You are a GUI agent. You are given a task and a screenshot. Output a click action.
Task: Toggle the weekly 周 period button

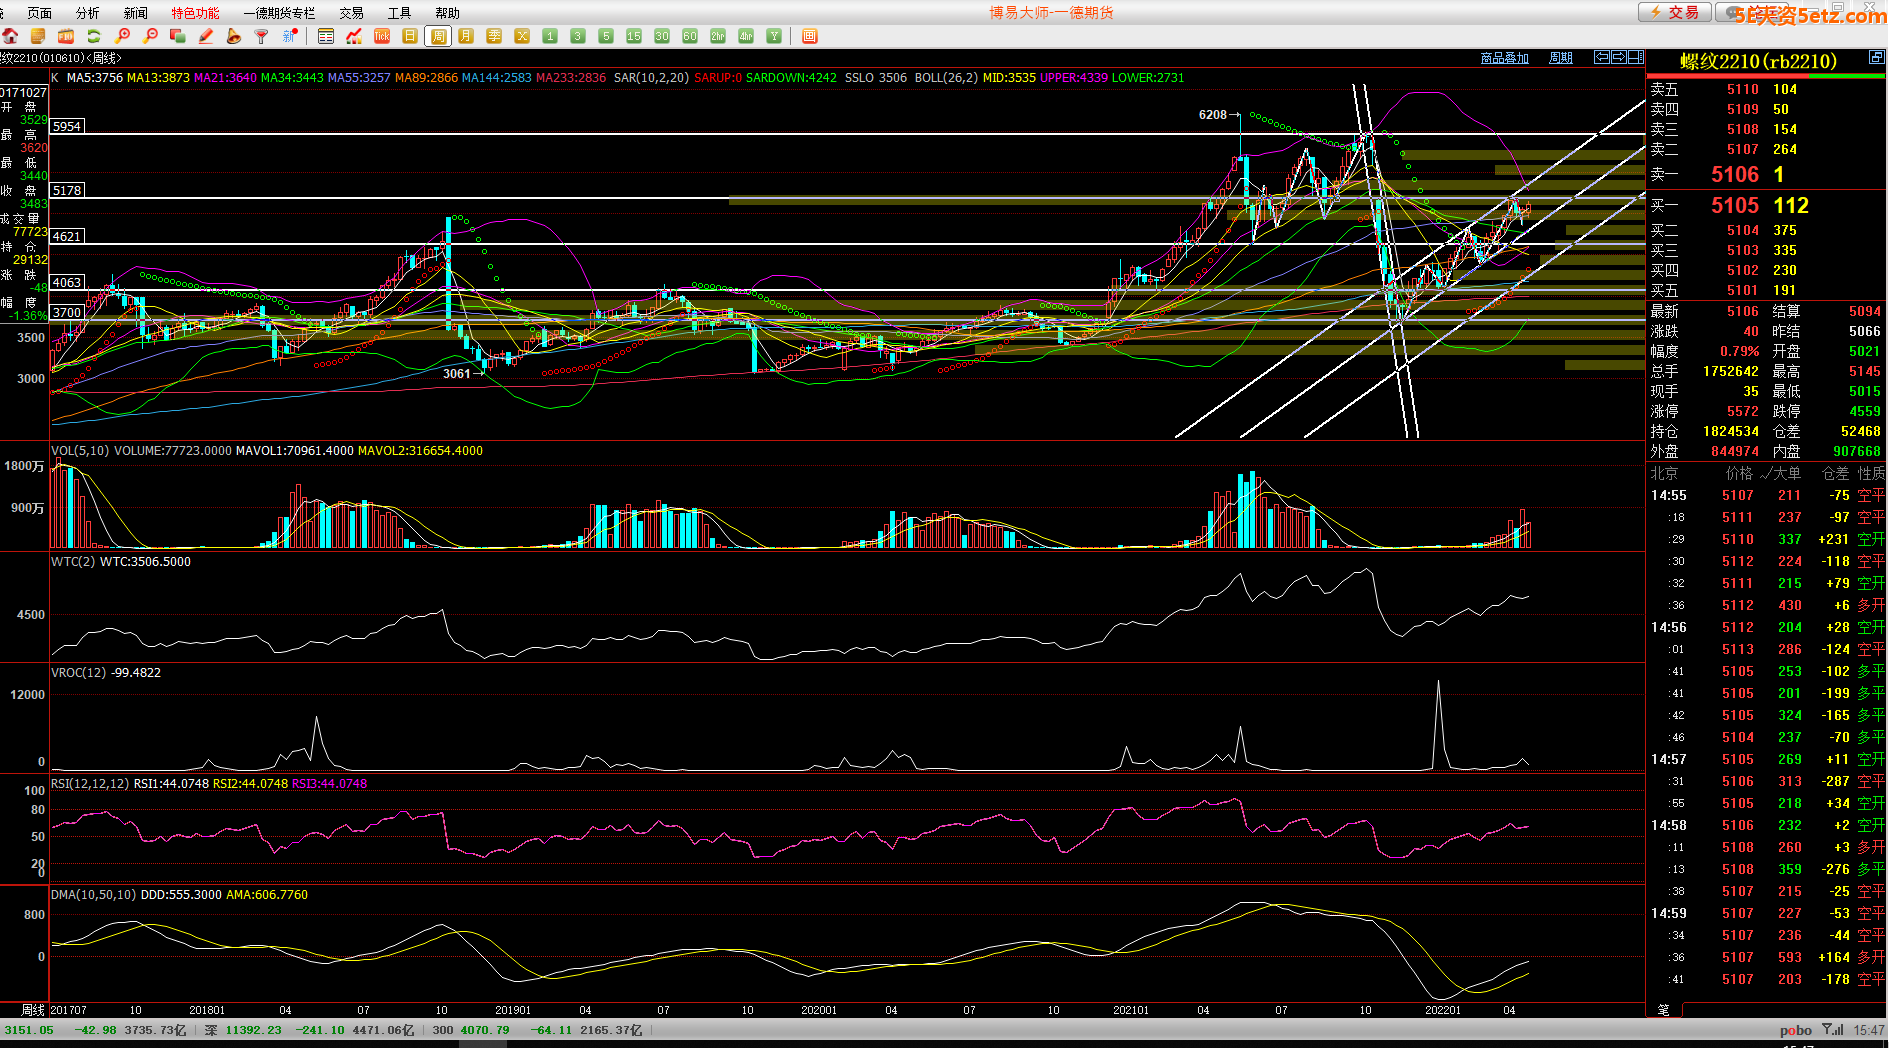pos(438,36)
